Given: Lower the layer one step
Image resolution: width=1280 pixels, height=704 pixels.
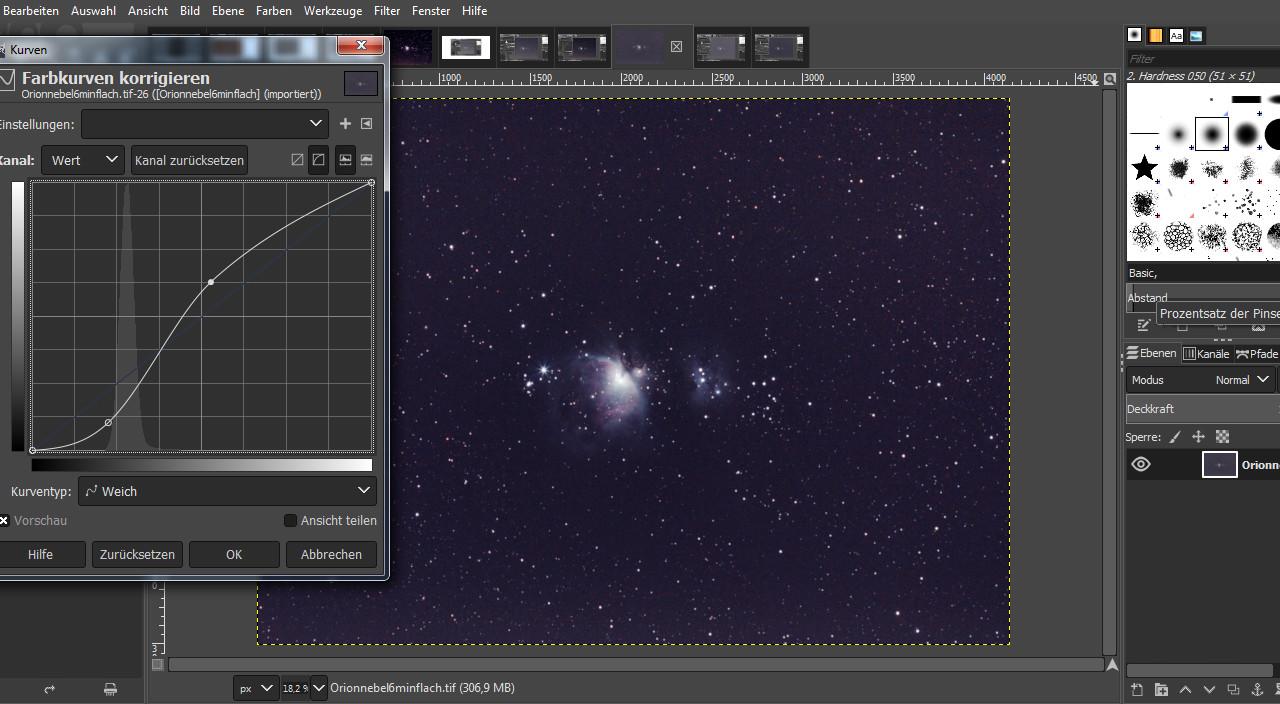Looking at the screenshot, I should point(1209,690).
